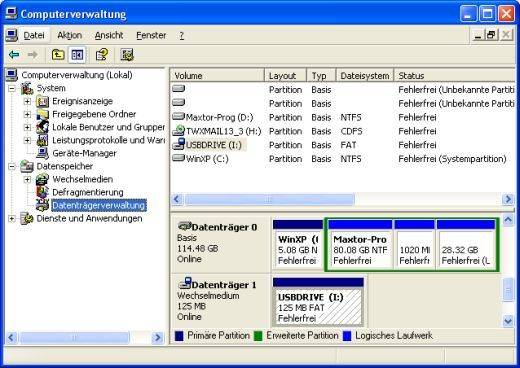Click Defragmentierung icon
Image resolution: width=520 pixels, height=368 pixels.
coord(42,192)
